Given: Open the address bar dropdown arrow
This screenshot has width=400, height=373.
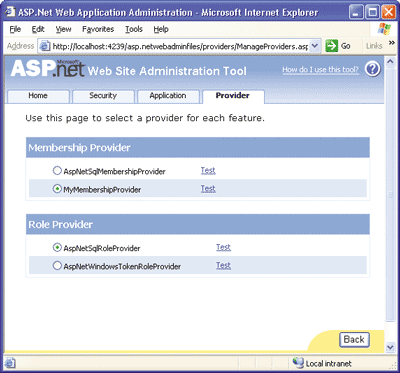Looking at the screenshot, I should [315, 46].
